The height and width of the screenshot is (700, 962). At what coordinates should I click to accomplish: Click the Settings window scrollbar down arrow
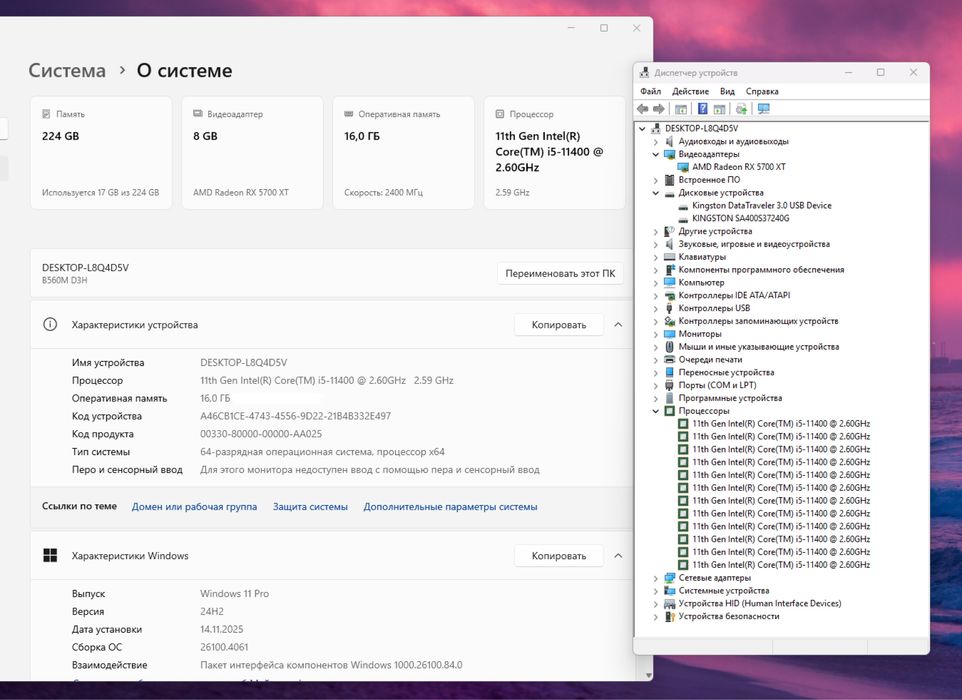coord(648,675)
